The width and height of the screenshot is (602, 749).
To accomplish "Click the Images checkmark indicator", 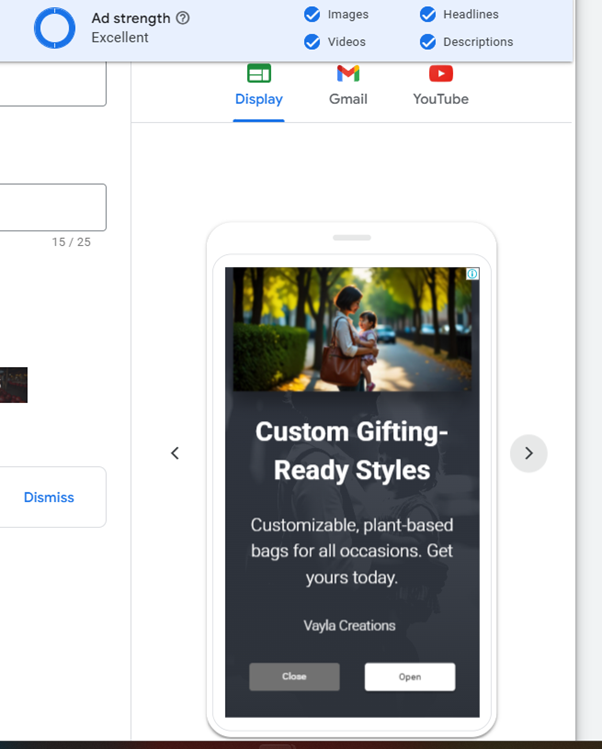I will tap(312, 14).
